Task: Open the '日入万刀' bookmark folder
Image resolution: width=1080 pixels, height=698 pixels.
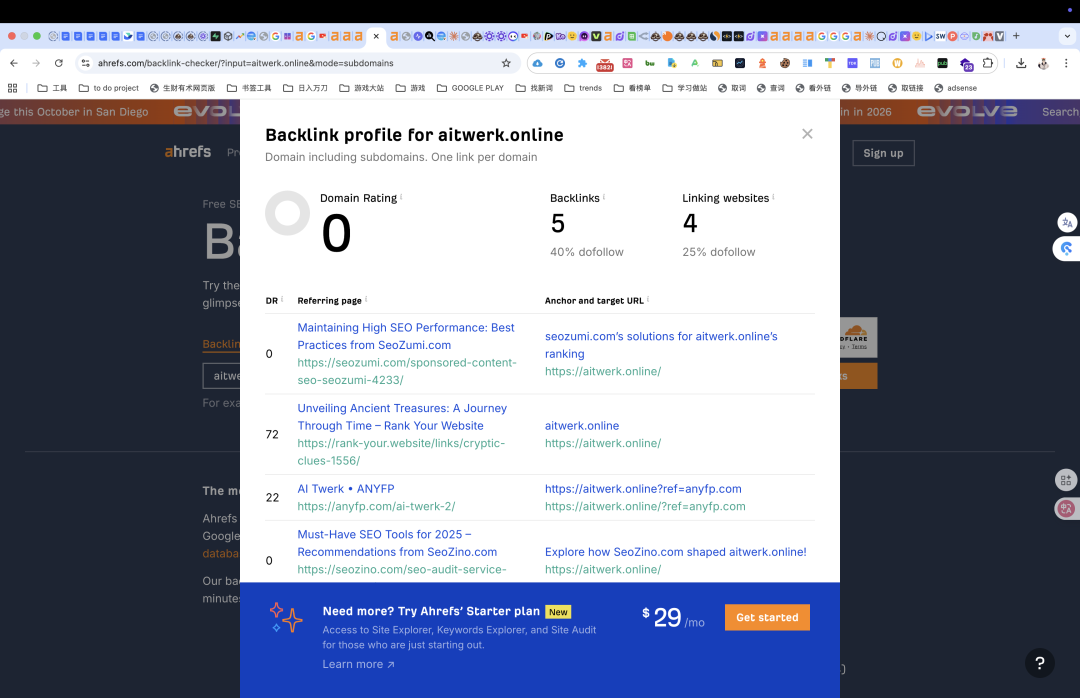Action: point(305,88)
